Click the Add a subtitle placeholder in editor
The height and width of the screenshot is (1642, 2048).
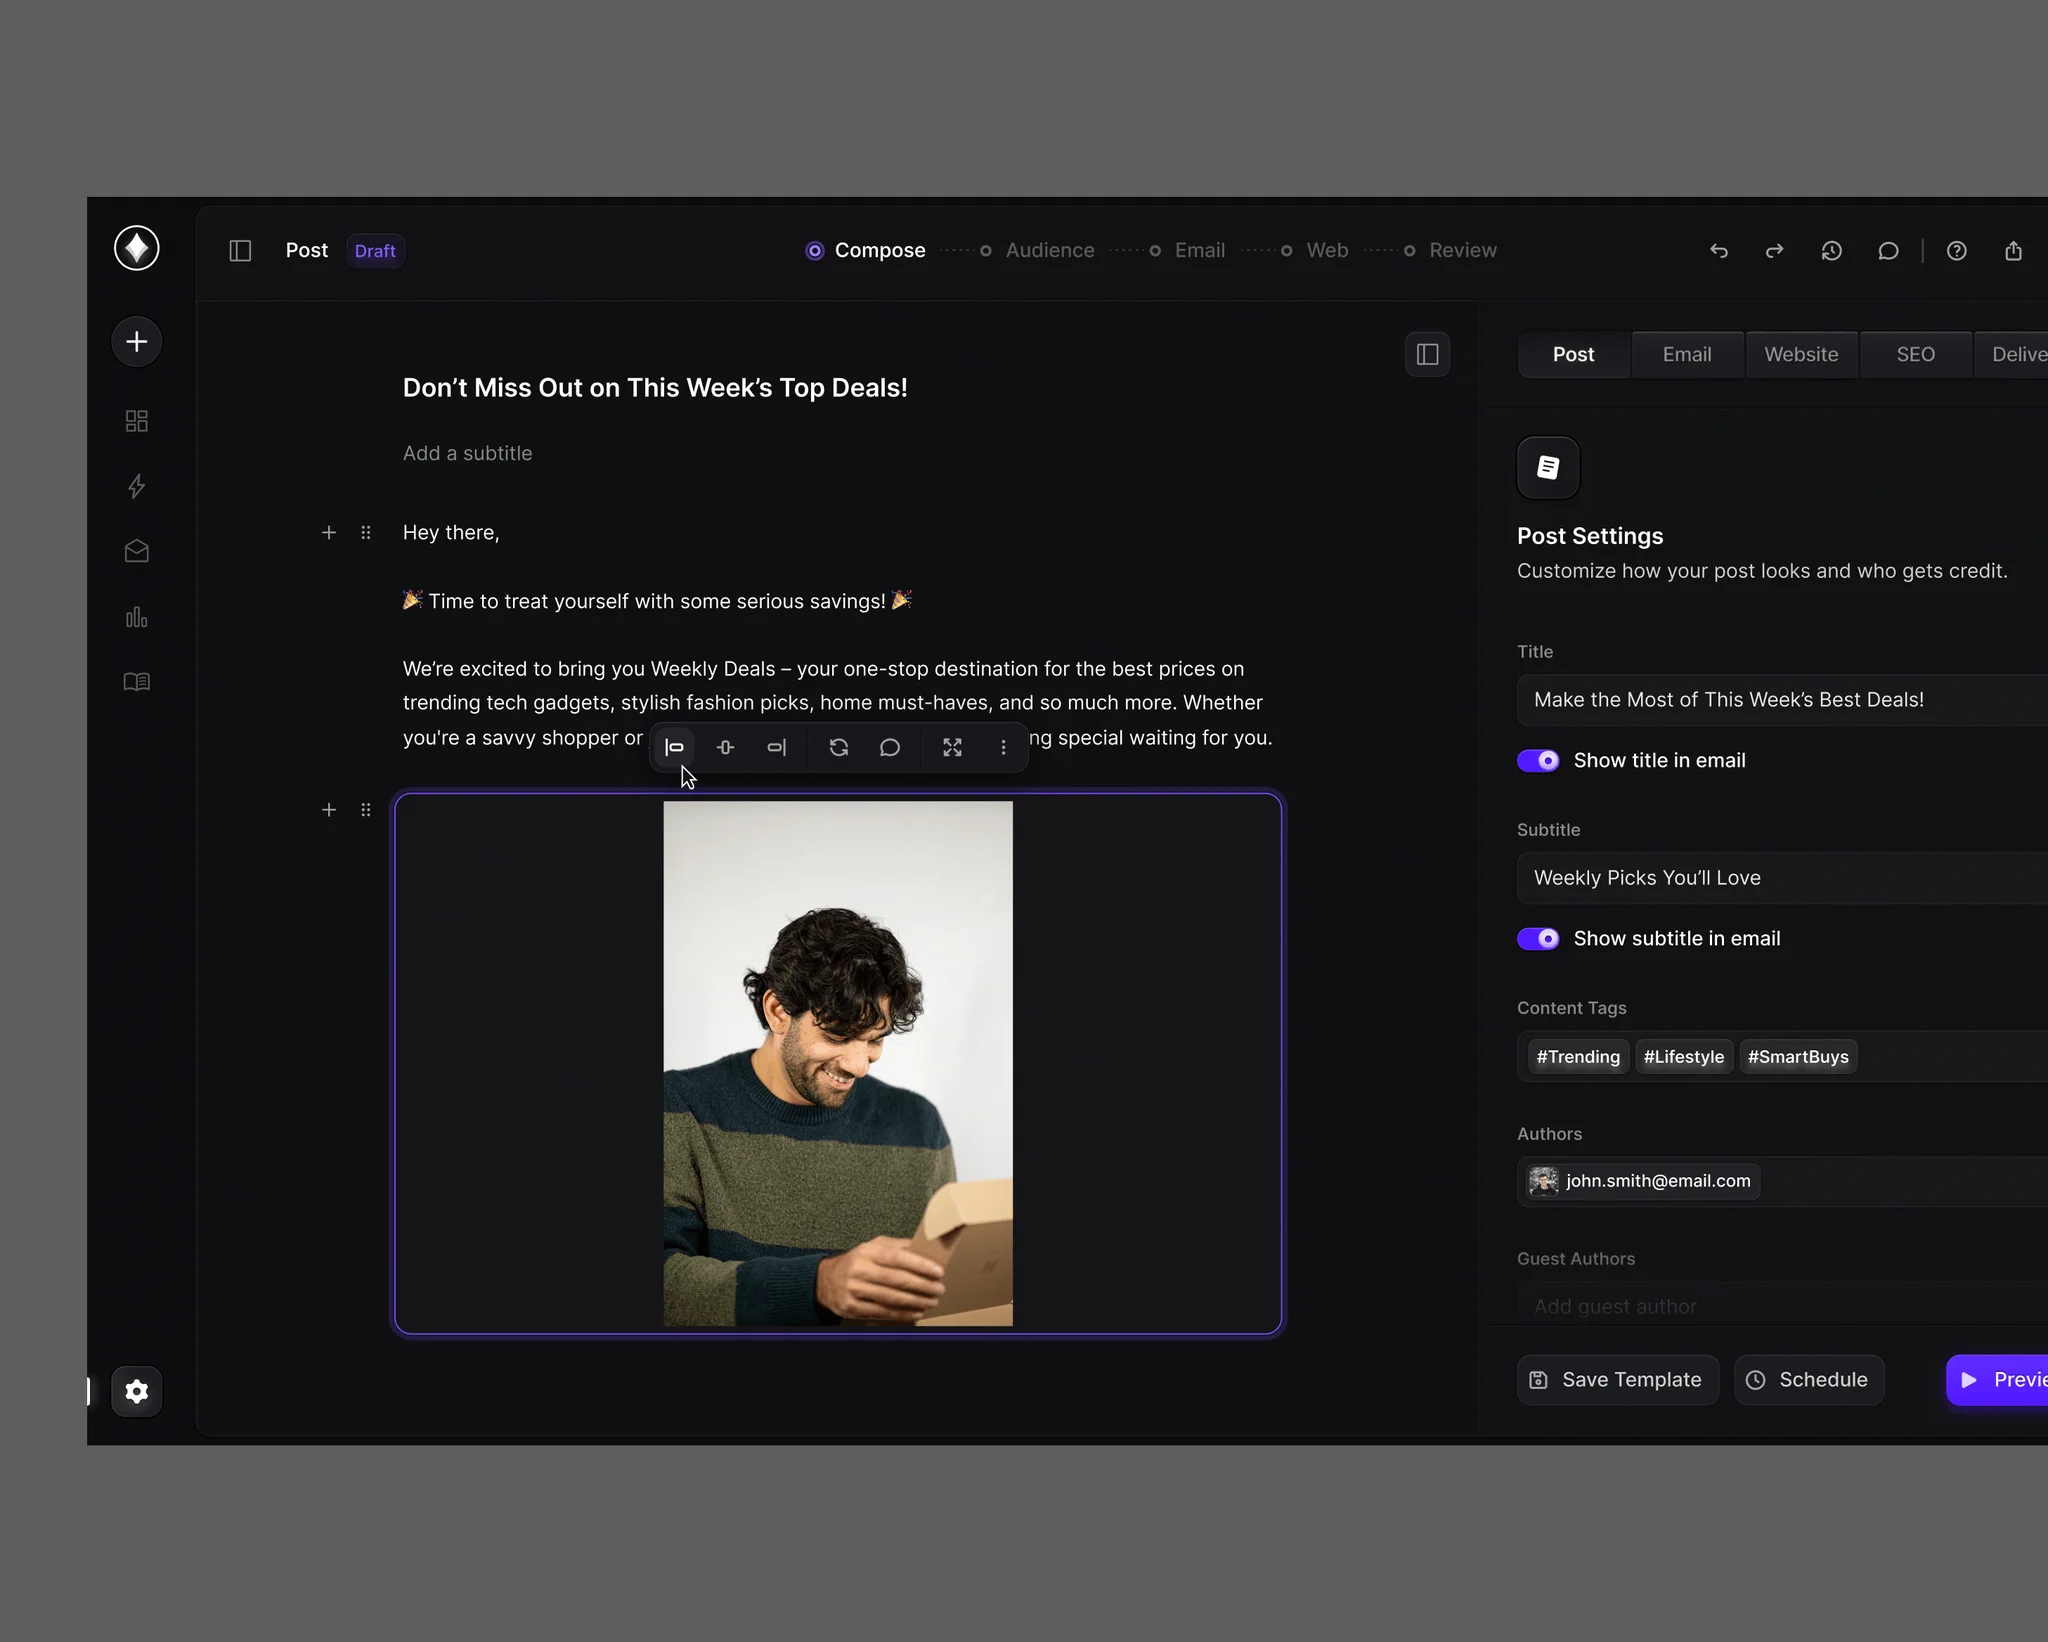[467, 453]
